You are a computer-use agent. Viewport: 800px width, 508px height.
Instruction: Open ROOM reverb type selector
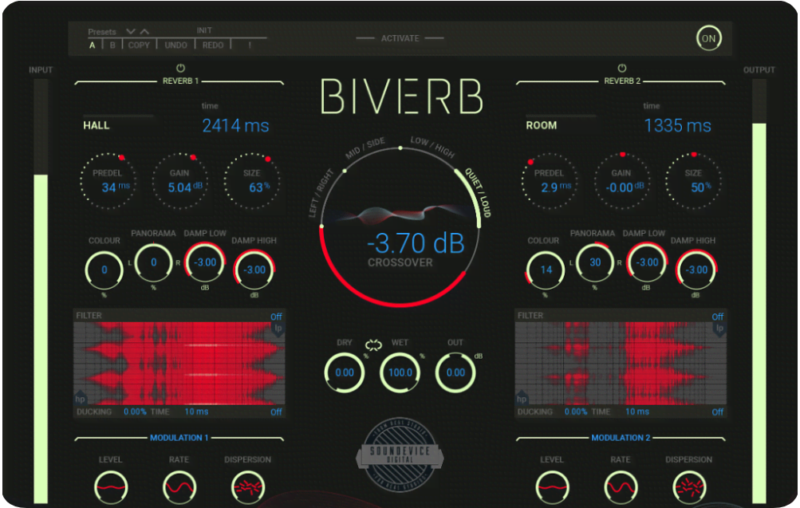[541, 125]
